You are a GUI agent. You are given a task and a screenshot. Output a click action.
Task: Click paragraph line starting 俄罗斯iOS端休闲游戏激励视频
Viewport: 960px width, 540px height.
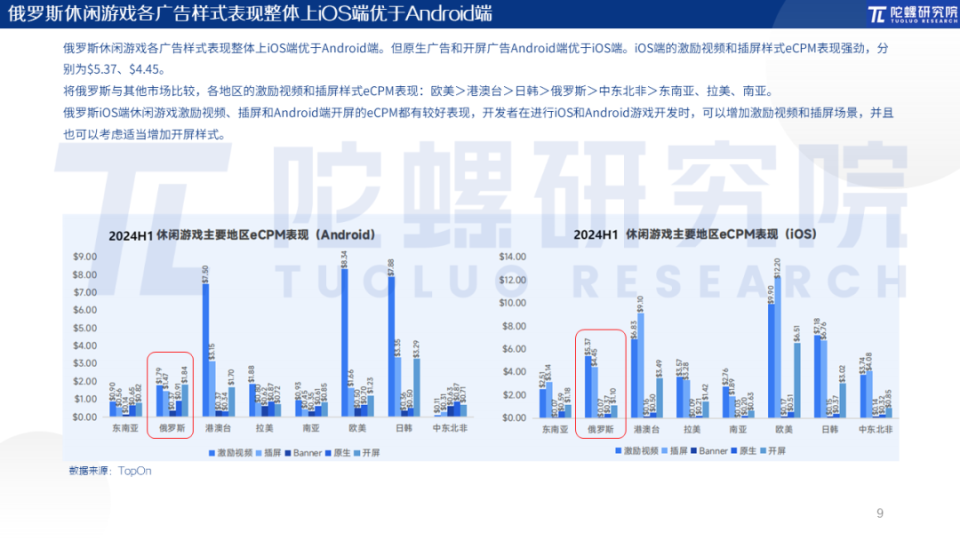(478, 113)
